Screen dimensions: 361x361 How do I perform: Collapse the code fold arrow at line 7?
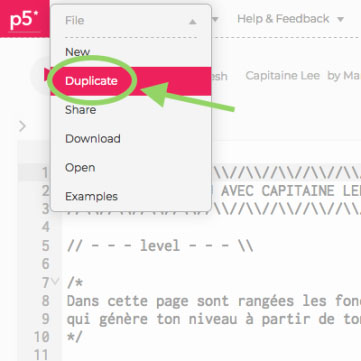(56, 281)
